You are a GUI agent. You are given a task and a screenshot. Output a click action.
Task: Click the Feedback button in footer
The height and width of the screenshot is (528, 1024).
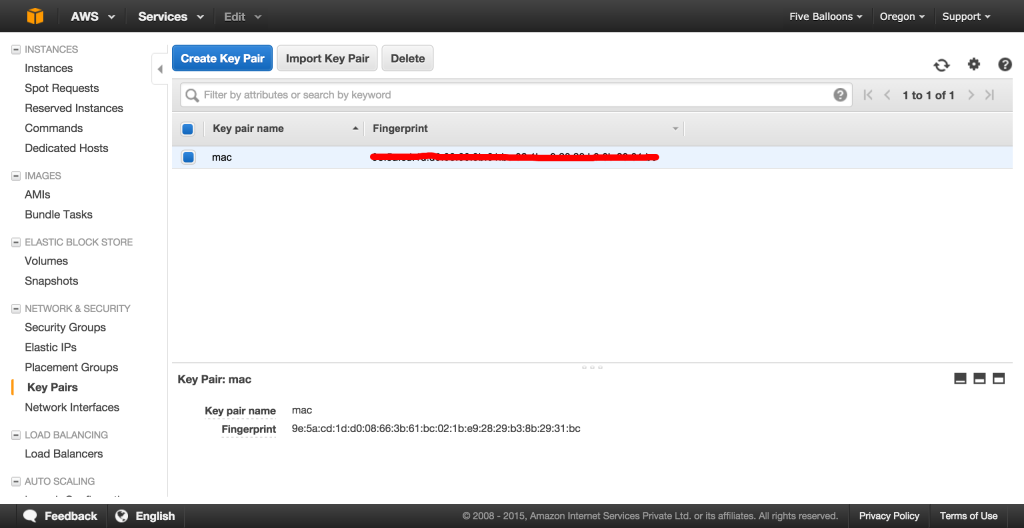(x=60, y=516)
